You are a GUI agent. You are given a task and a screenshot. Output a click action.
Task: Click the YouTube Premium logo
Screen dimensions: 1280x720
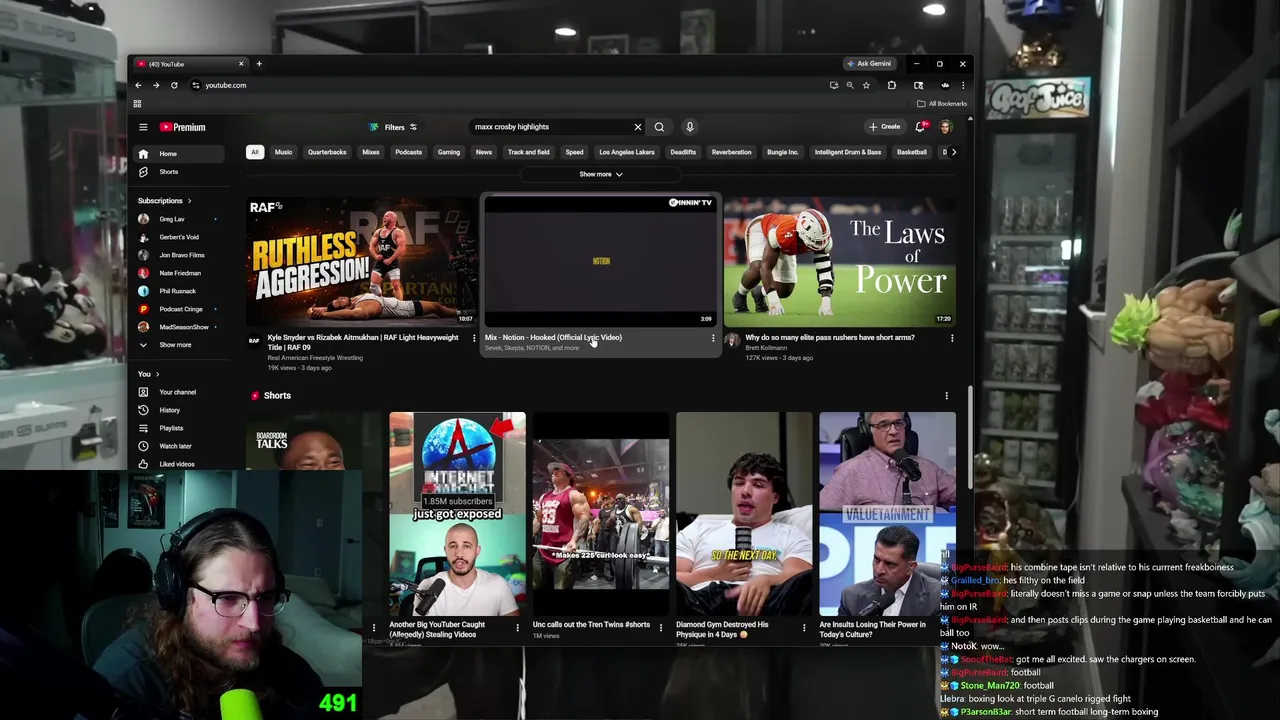[x=182, y=127]
